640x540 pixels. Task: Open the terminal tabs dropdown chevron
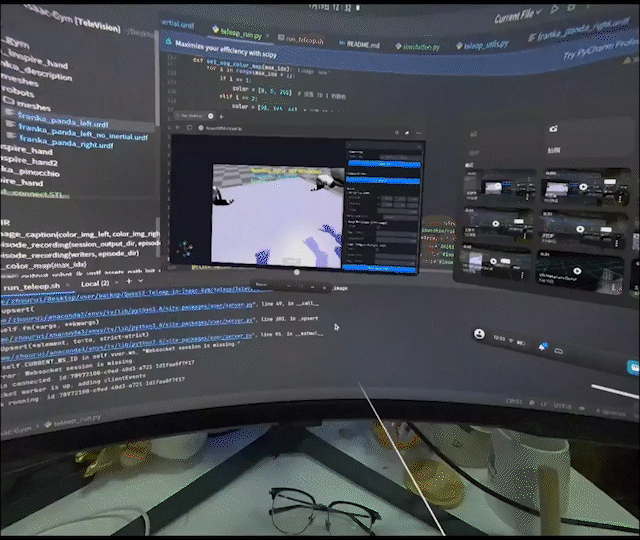click(140, 280)
